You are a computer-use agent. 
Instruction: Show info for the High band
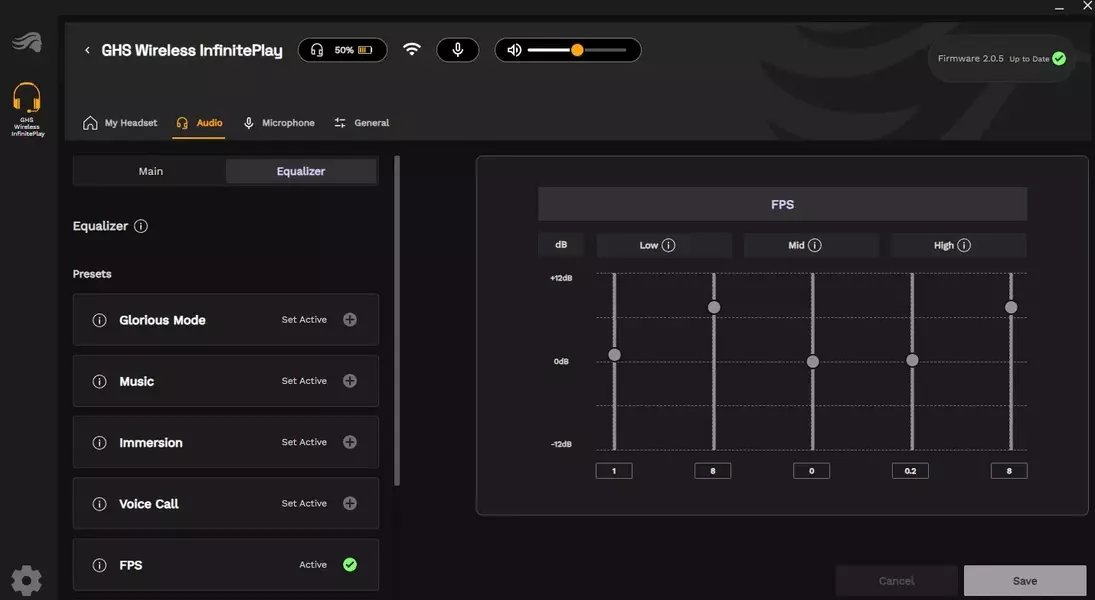964,245
